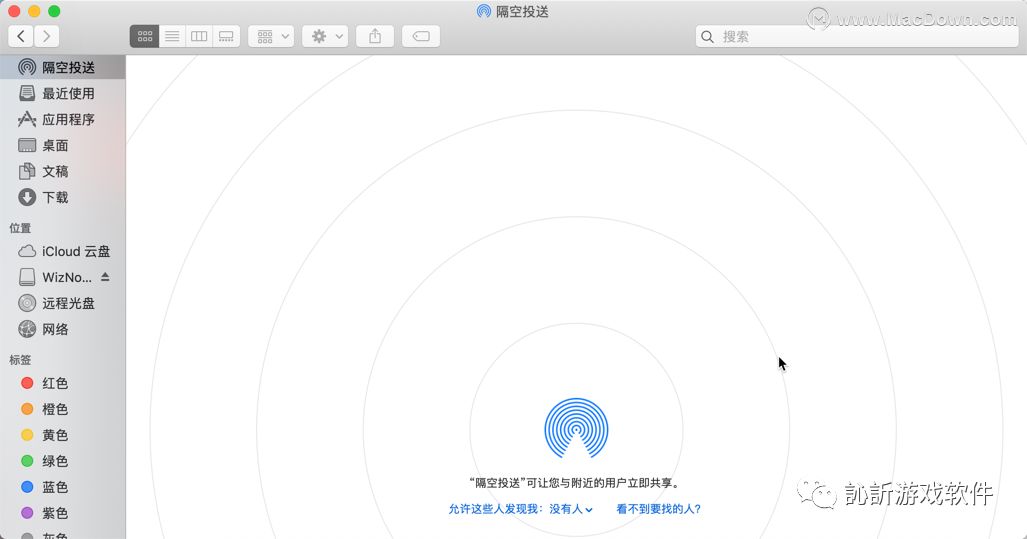This screenshot has height=539, width=1027.
Task: Open 桌面 in the sidebar
Action: coord(62,145)
